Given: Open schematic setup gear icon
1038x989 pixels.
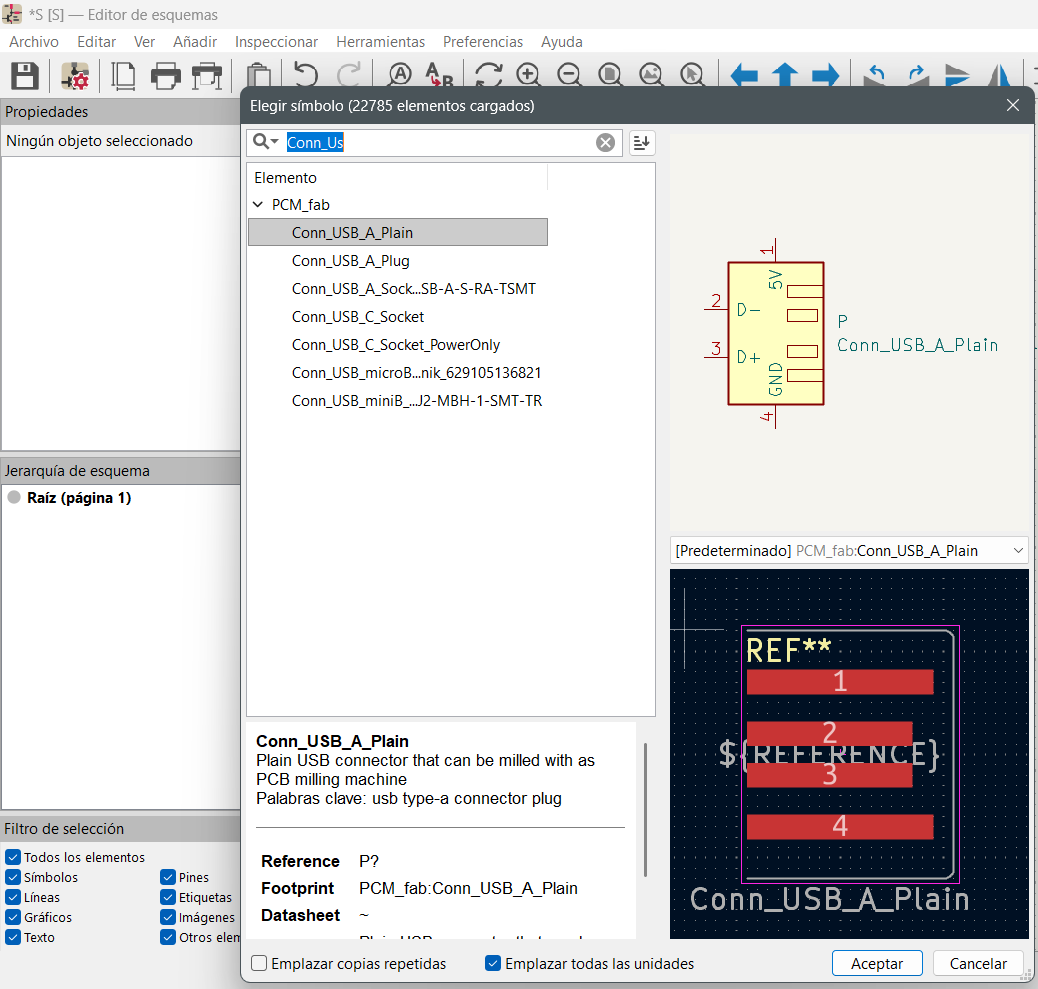Looking at the screenshot, I should tap(75, 76).
